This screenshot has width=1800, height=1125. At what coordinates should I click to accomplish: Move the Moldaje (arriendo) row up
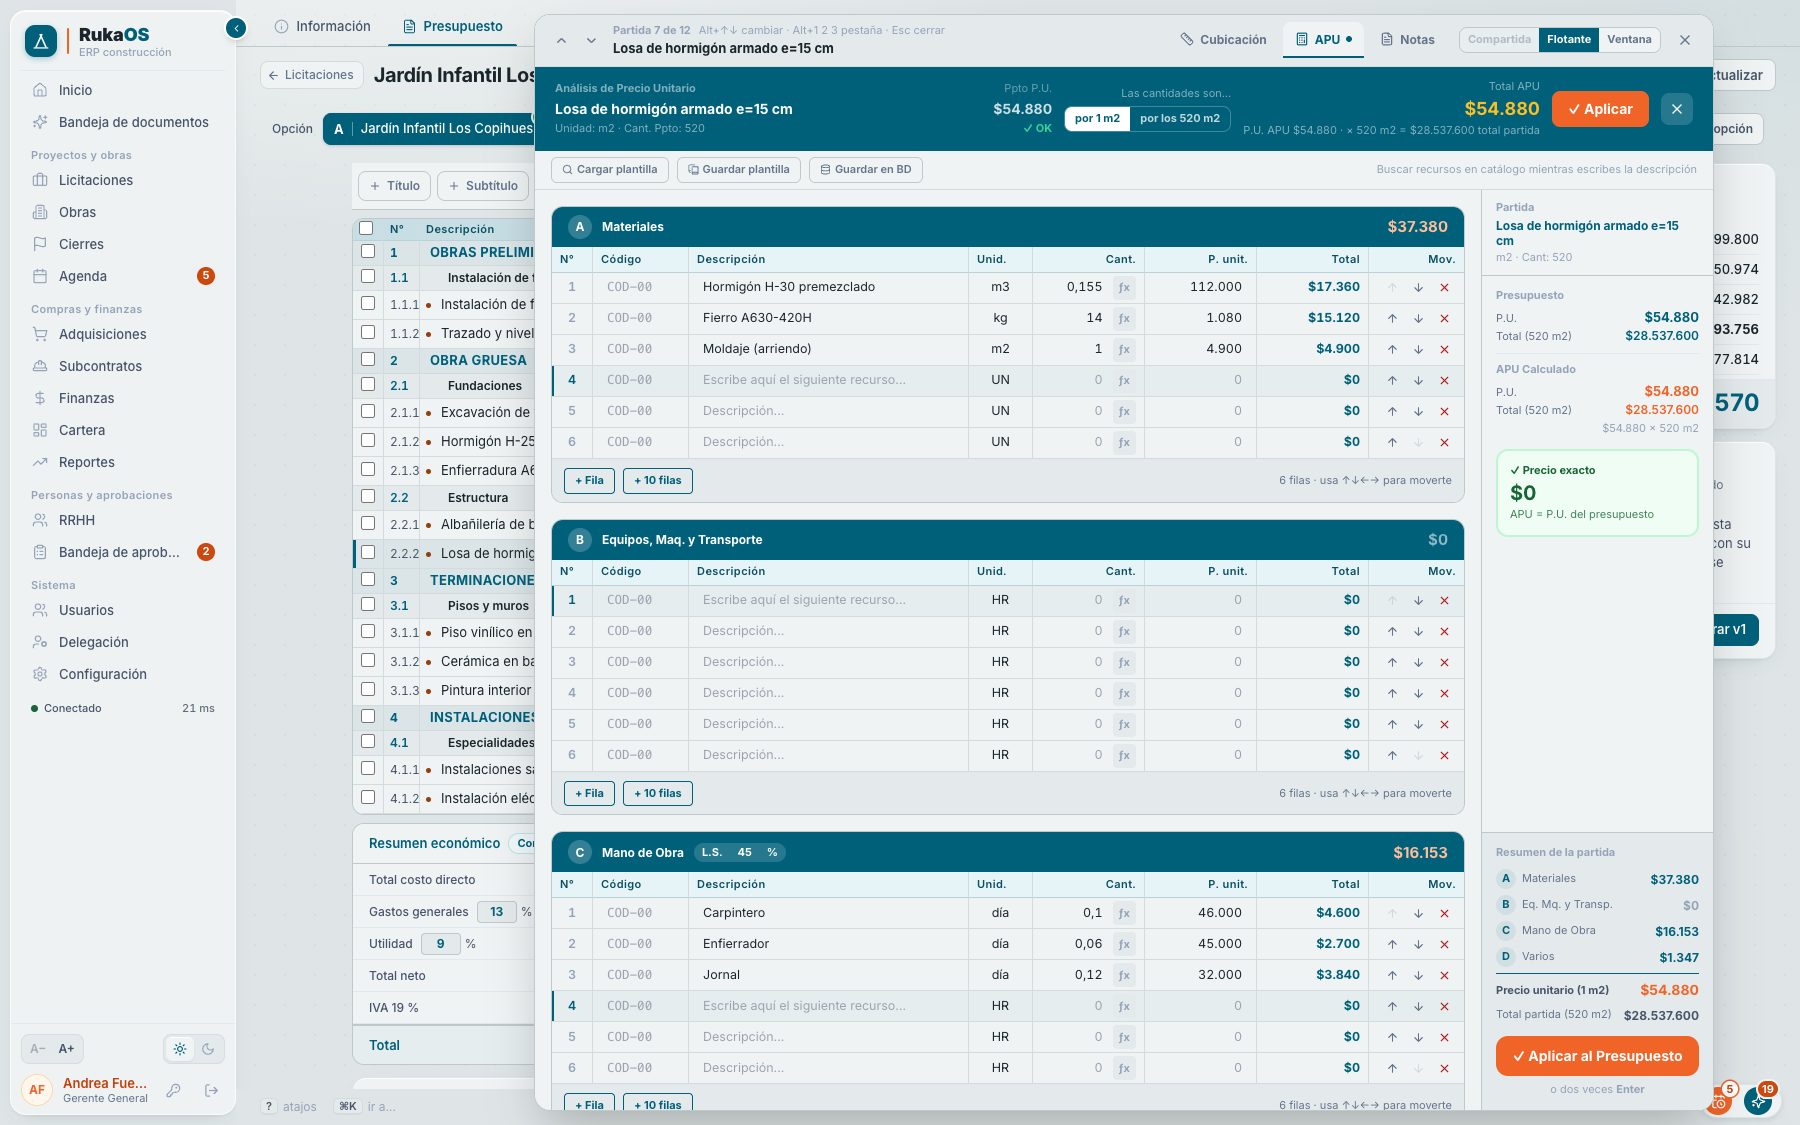[x=1392, y=349]
